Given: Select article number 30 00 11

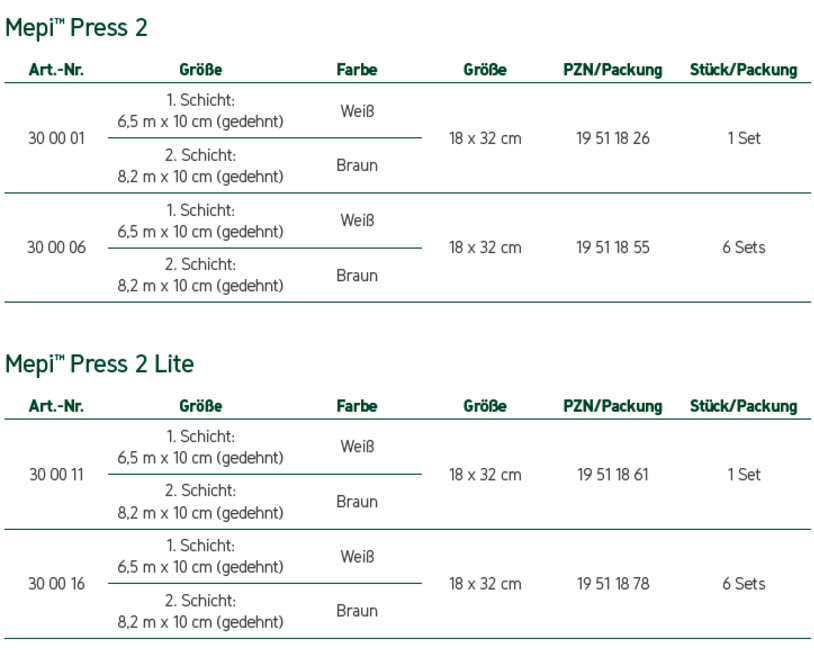Looking at the screenshot, I should pyautogui.click(x=56, y=475).
